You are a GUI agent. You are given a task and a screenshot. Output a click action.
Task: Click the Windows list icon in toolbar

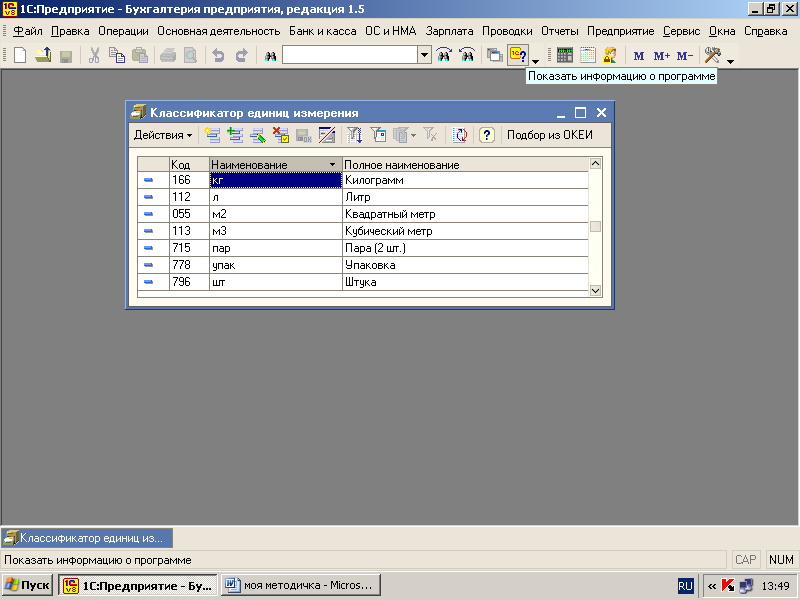pos(494,55)
